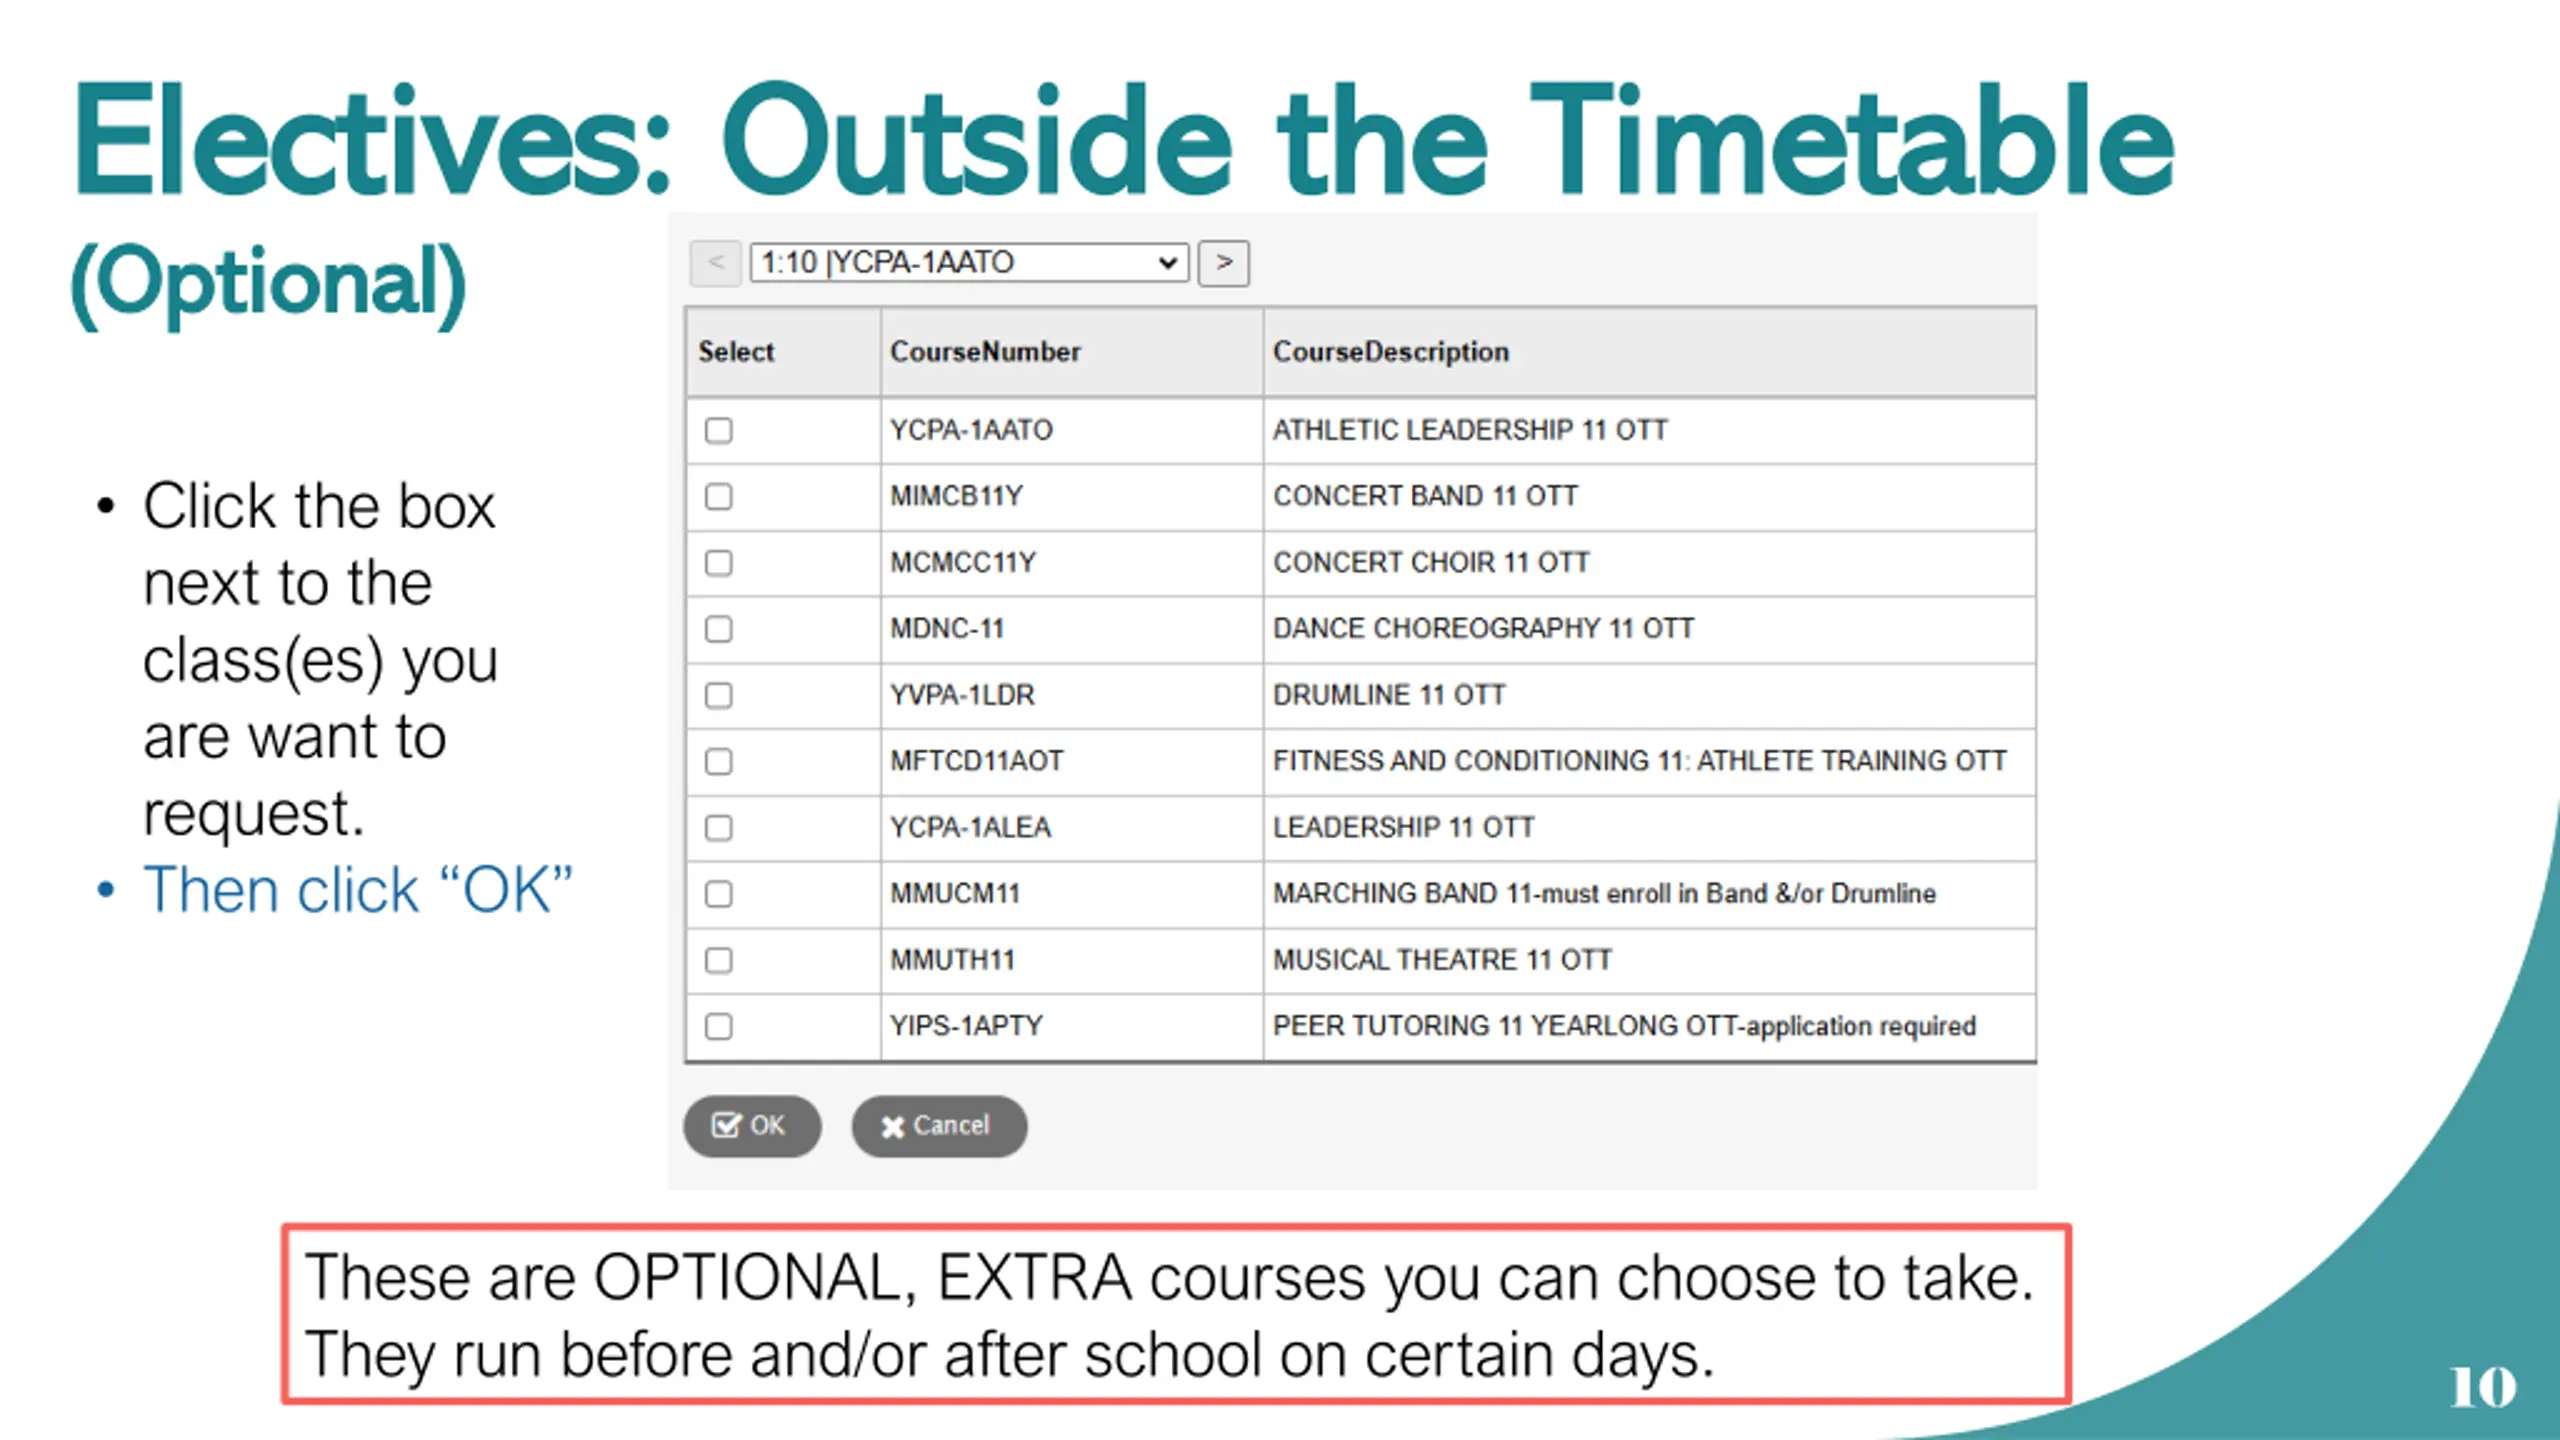Enable the Peer Tutoring 11 Yearlong checkbox
The image size is (2560, 1440).
718,1026
